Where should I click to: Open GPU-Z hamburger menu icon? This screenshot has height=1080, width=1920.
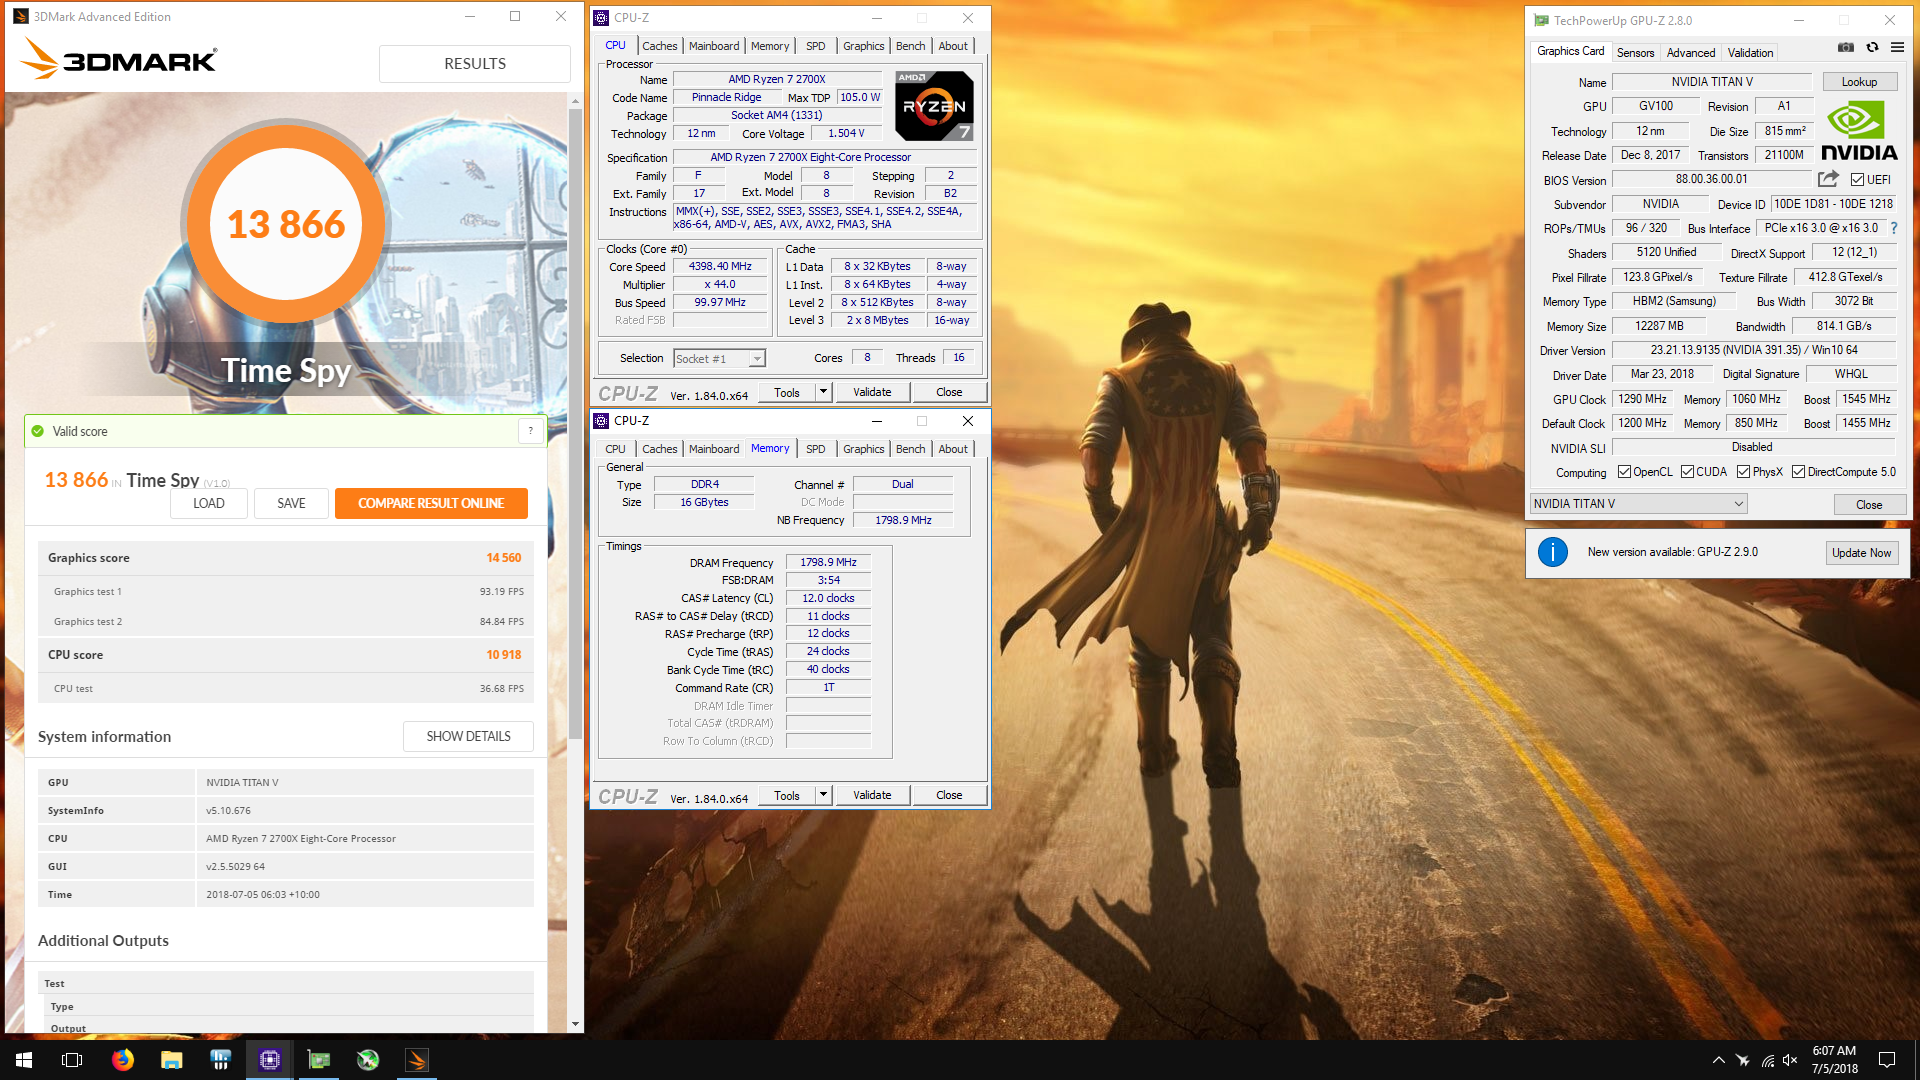[x=1897, y=48]
